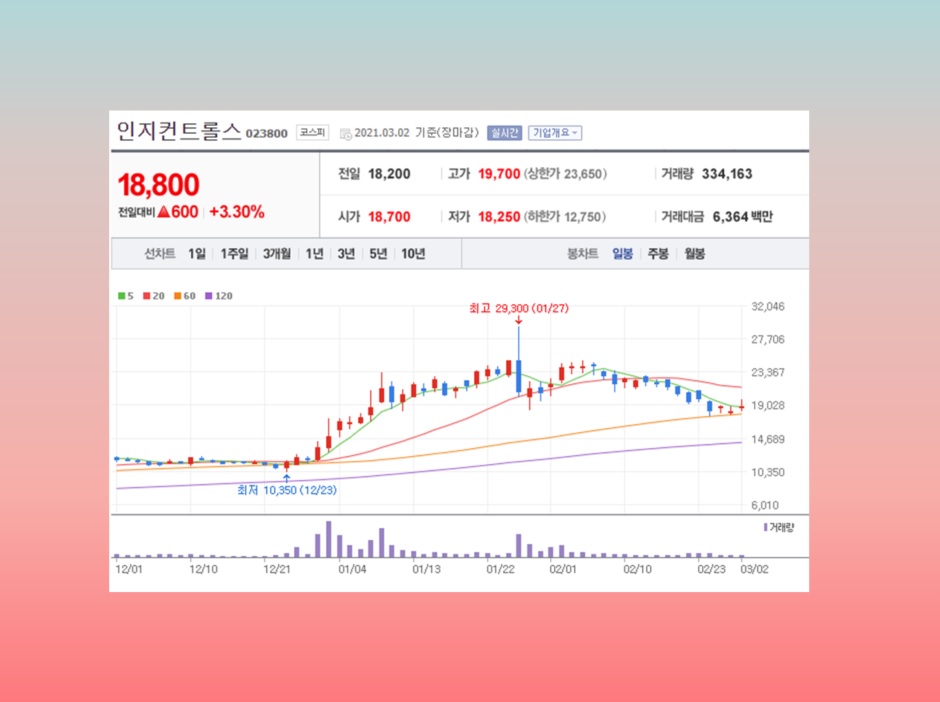
Task: Click the 12/01 date axis label
Action: [129, 569]
